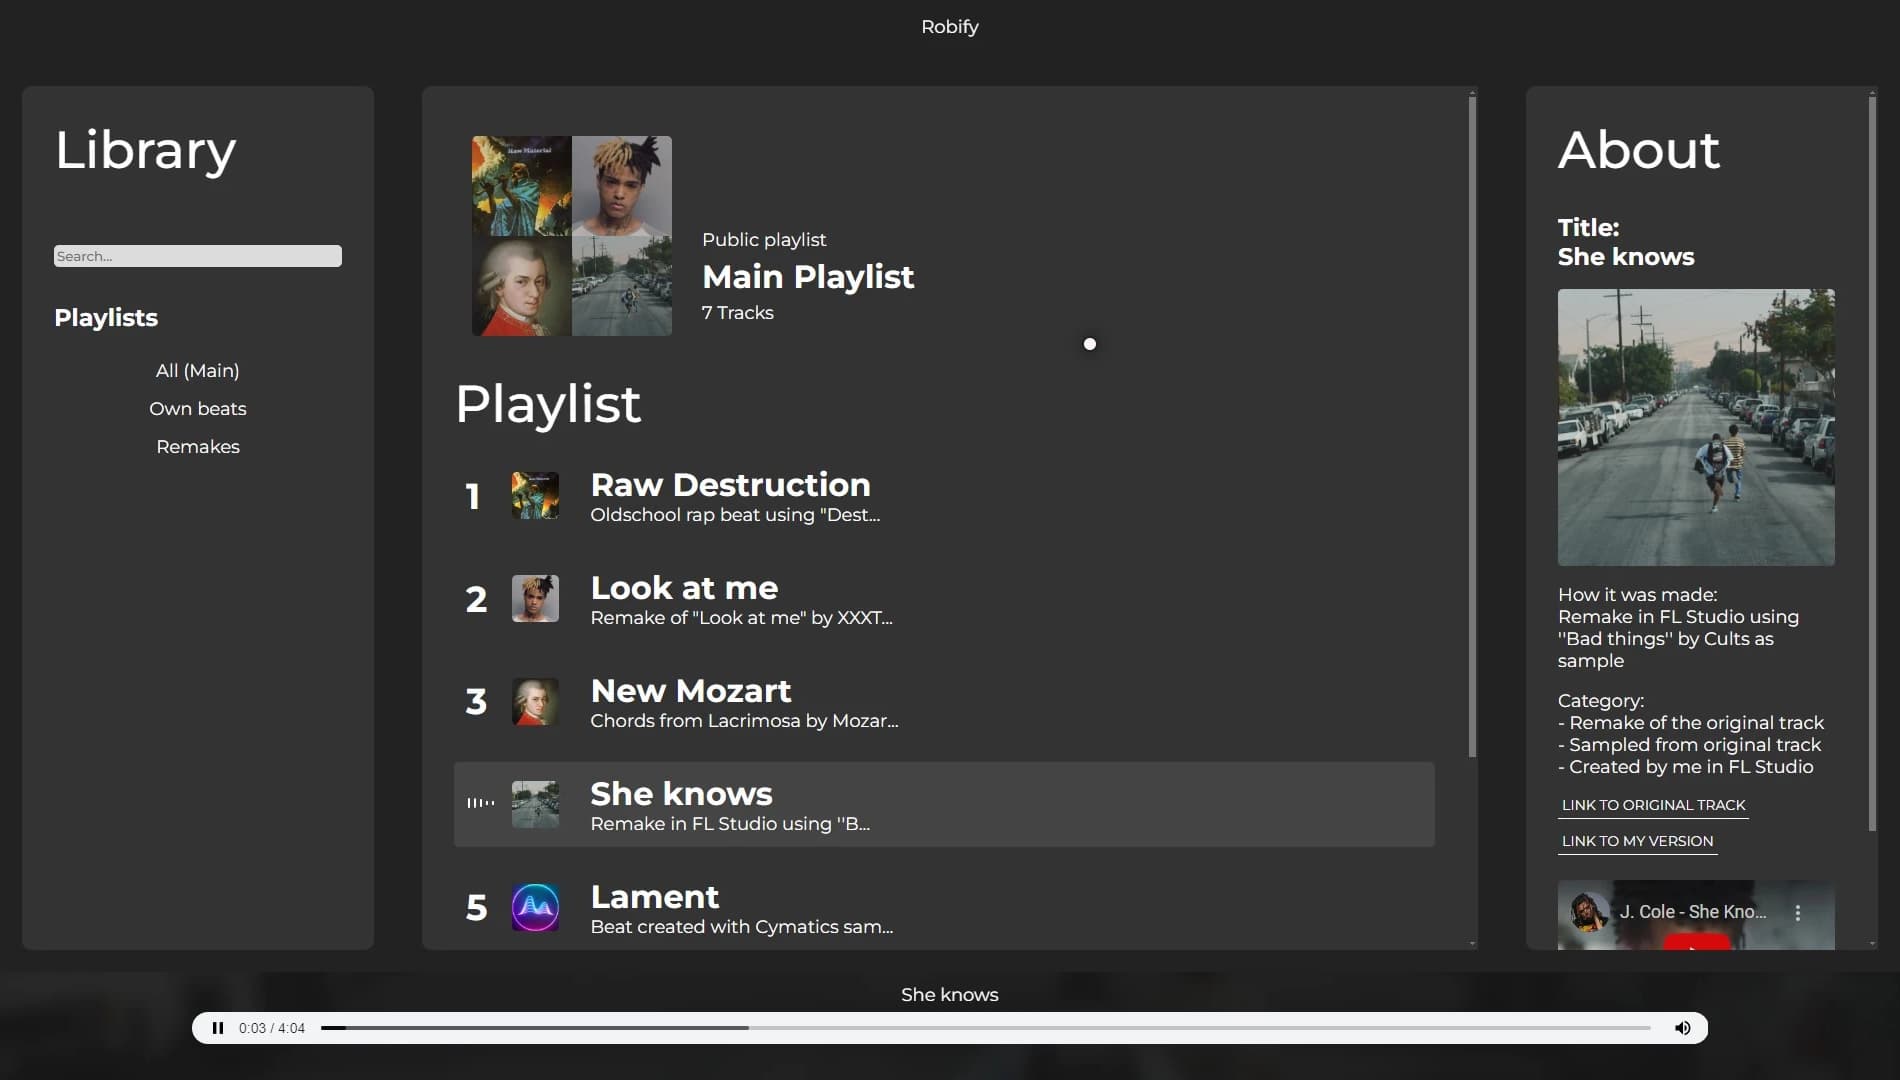Image resolution: width=1900 pixels, height=1080 pixels.
Task: Select the Own beats playlist
Action: click(198, 409)
